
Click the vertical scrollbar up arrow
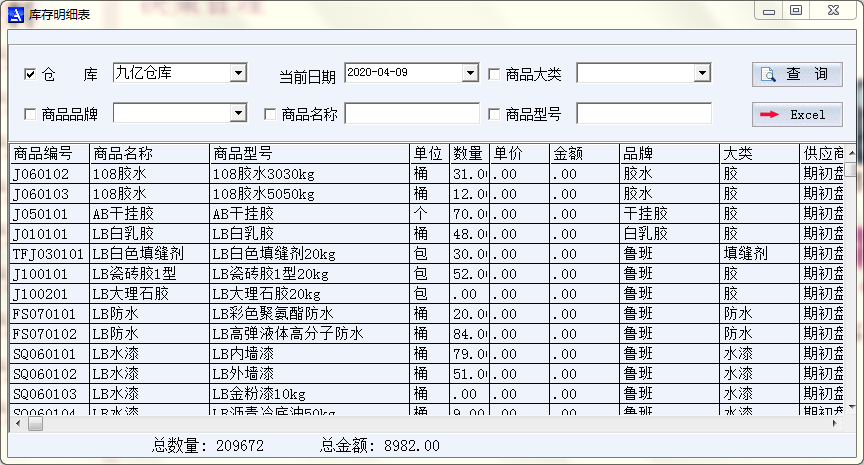coord(852,153)
